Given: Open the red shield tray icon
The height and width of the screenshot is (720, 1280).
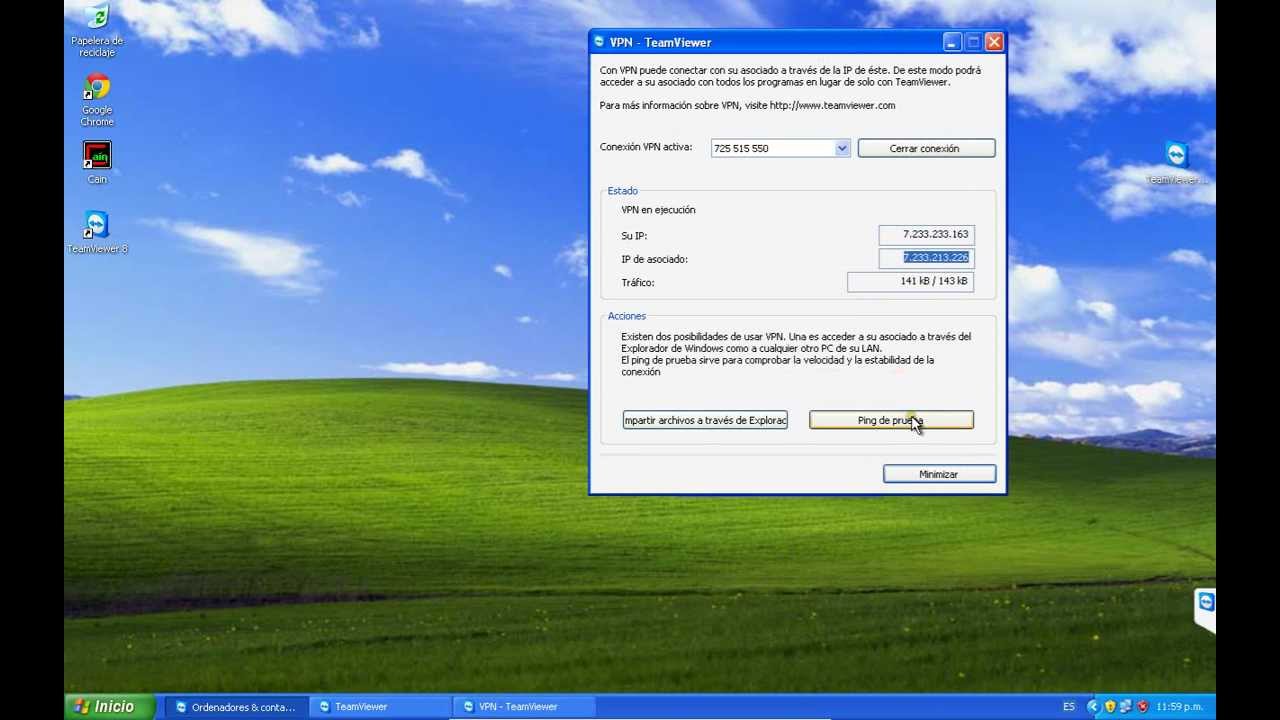Looking at the screenshot, I should [x=1142, y=706].
